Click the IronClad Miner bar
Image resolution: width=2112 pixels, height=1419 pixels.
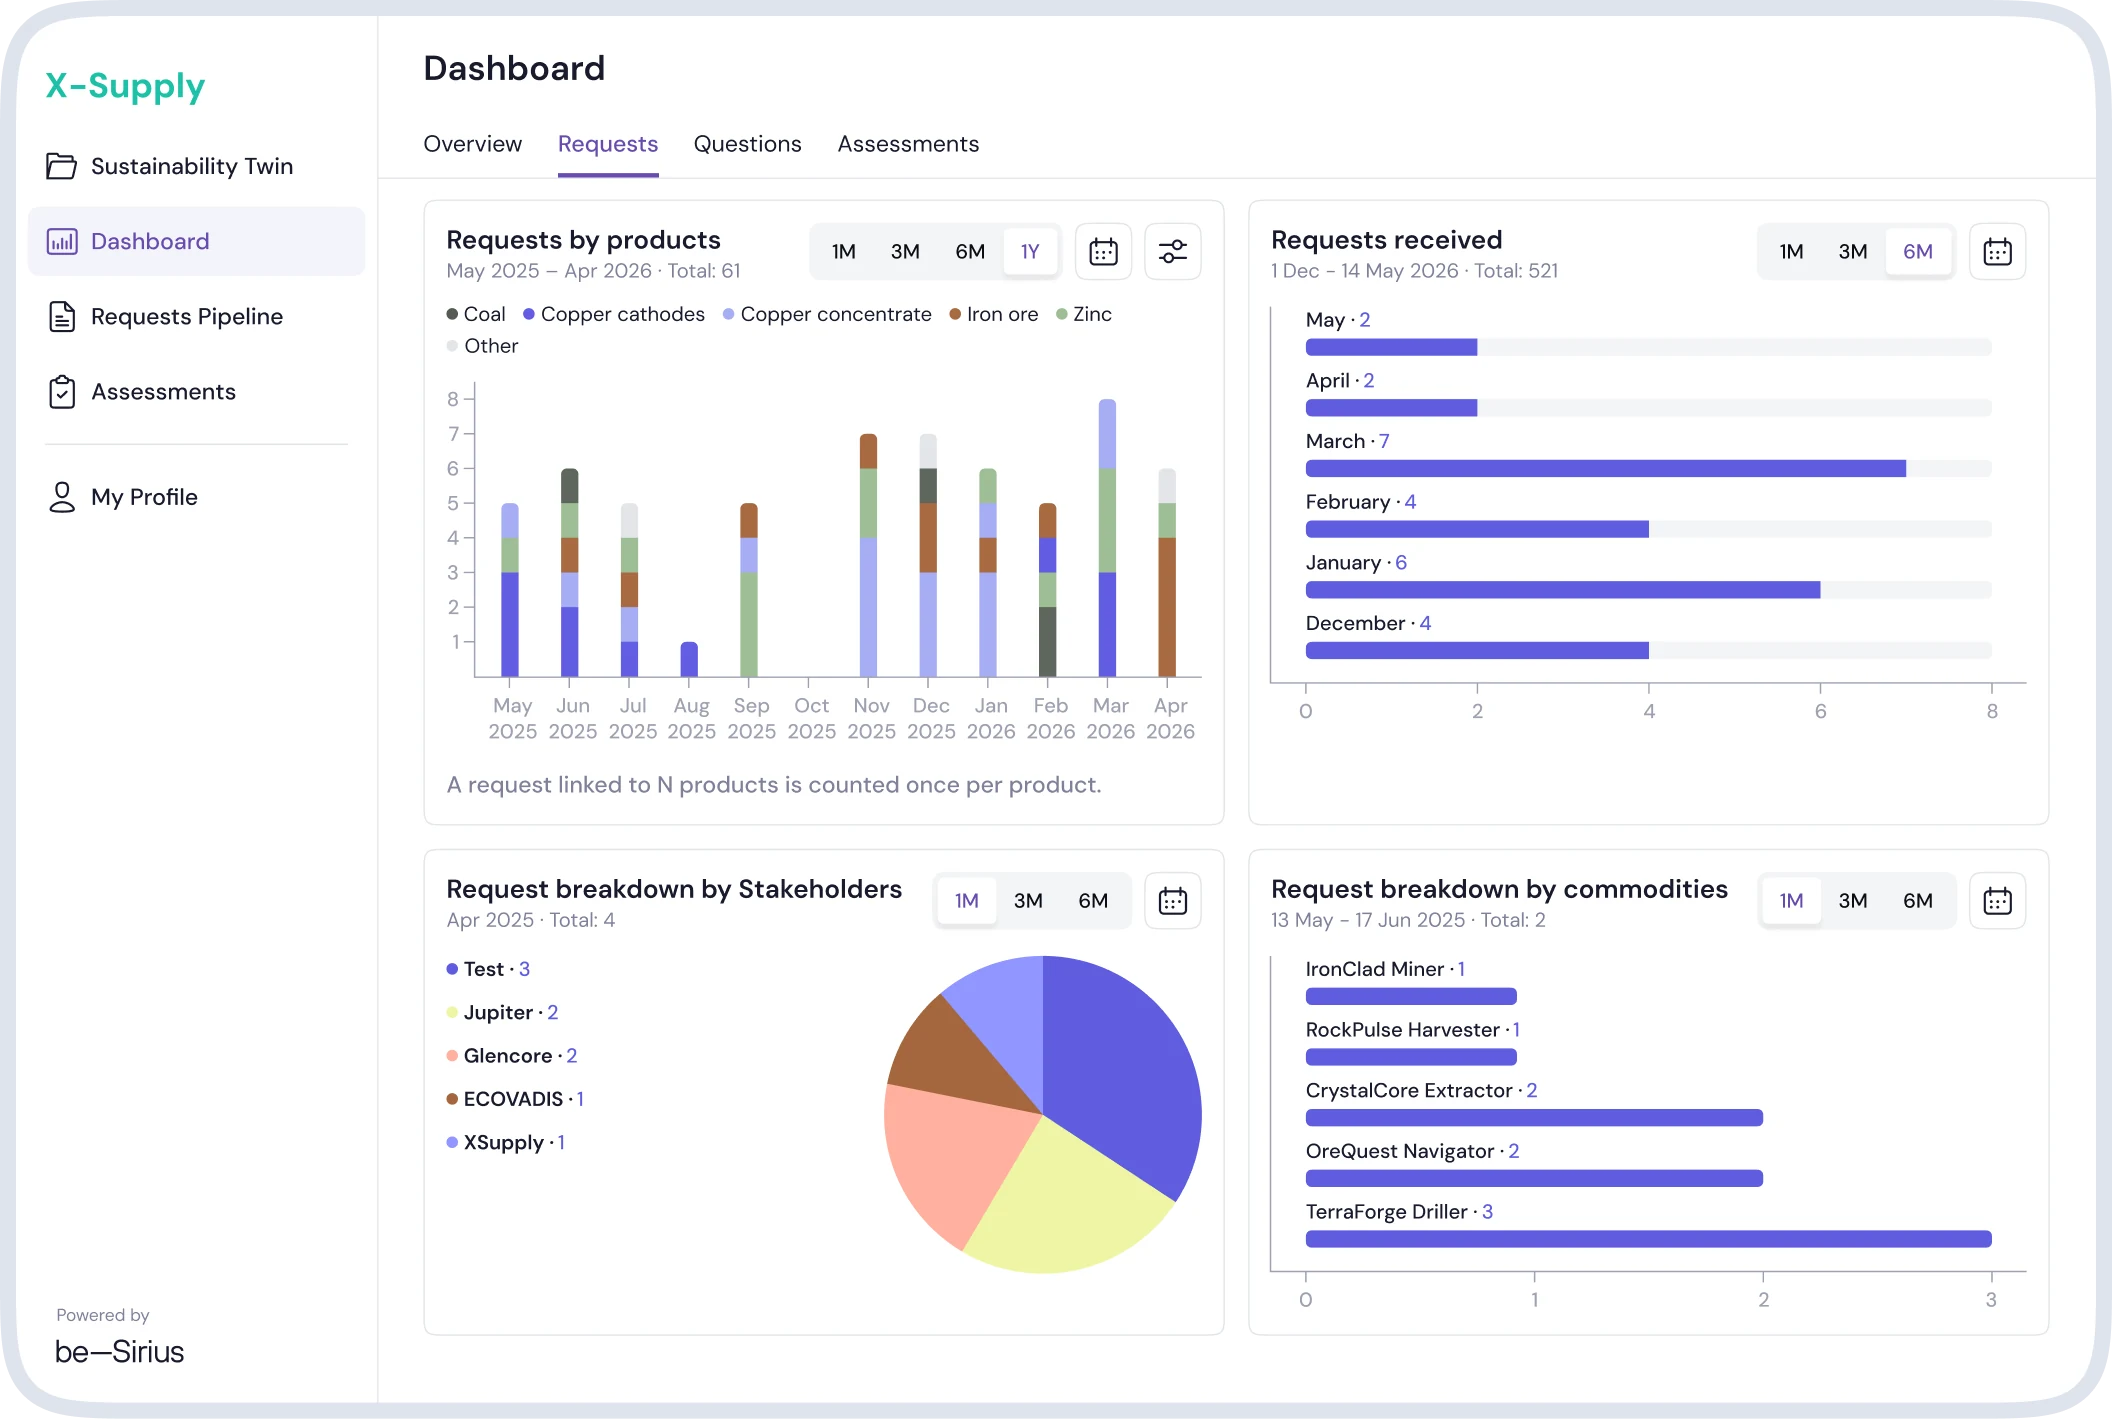click(x=1411, y=996)
